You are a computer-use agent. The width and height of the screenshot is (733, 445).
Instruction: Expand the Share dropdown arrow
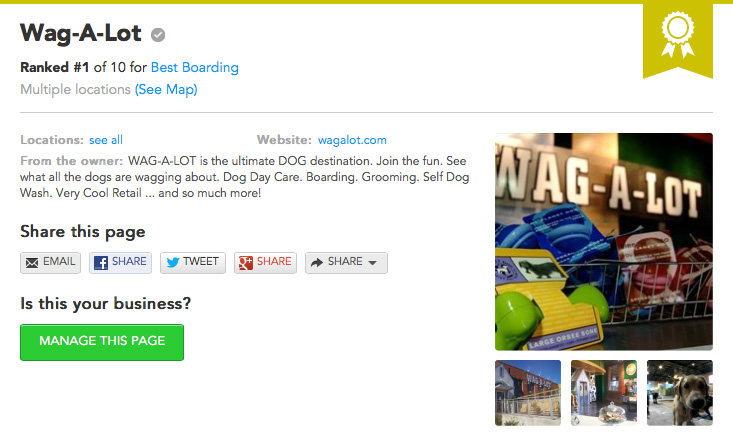373,263
